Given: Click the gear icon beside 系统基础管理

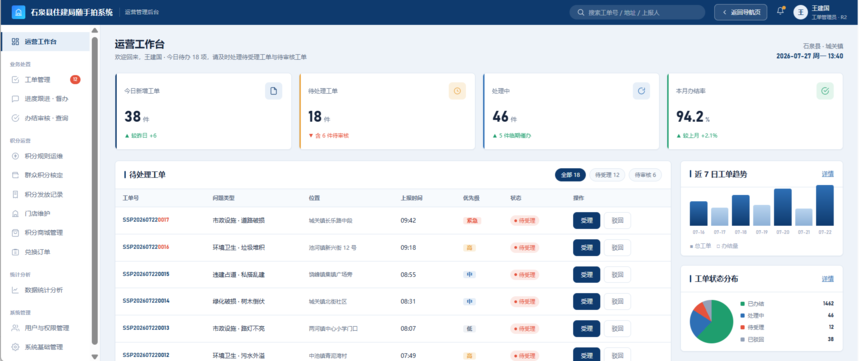Looking at the screenshot, I should click(x=15, y=347).
